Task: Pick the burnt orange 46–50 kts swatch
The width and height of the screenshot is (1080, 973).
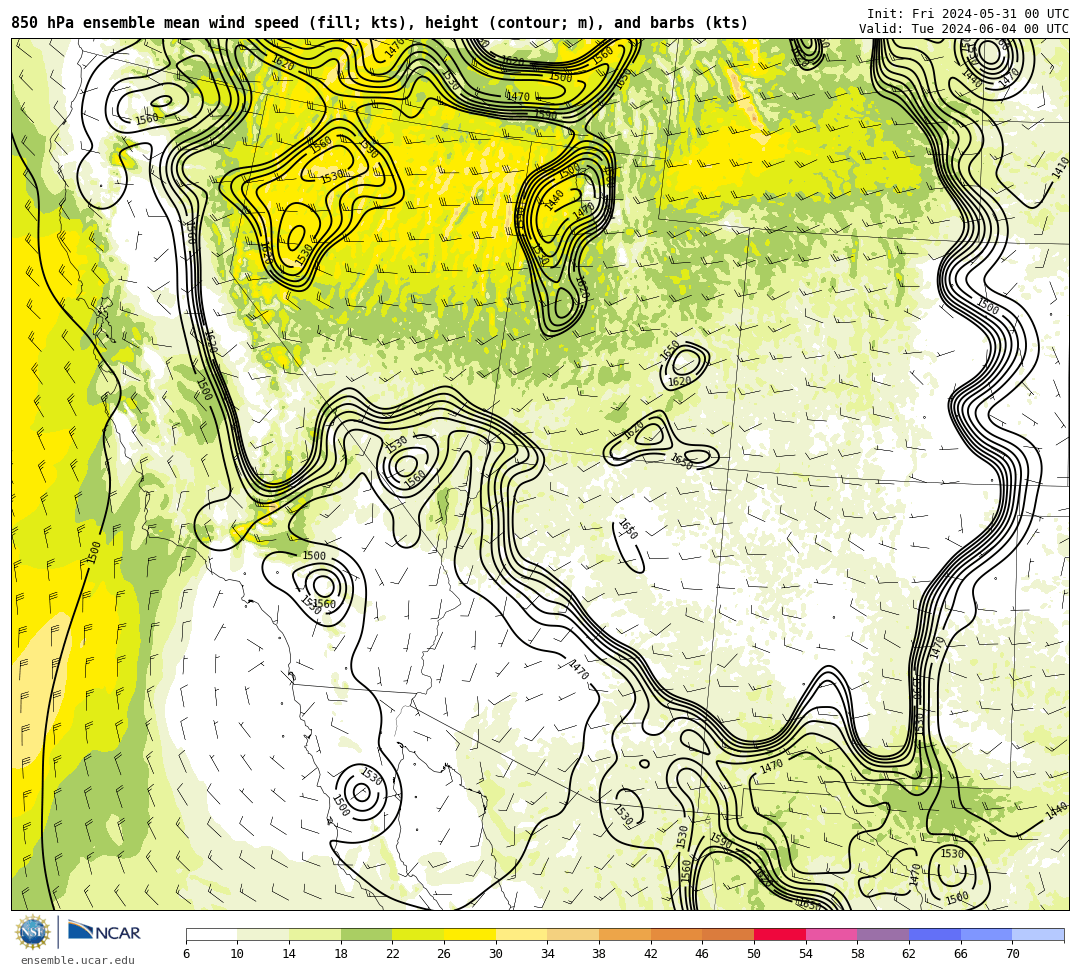Action: click(728, 934)
